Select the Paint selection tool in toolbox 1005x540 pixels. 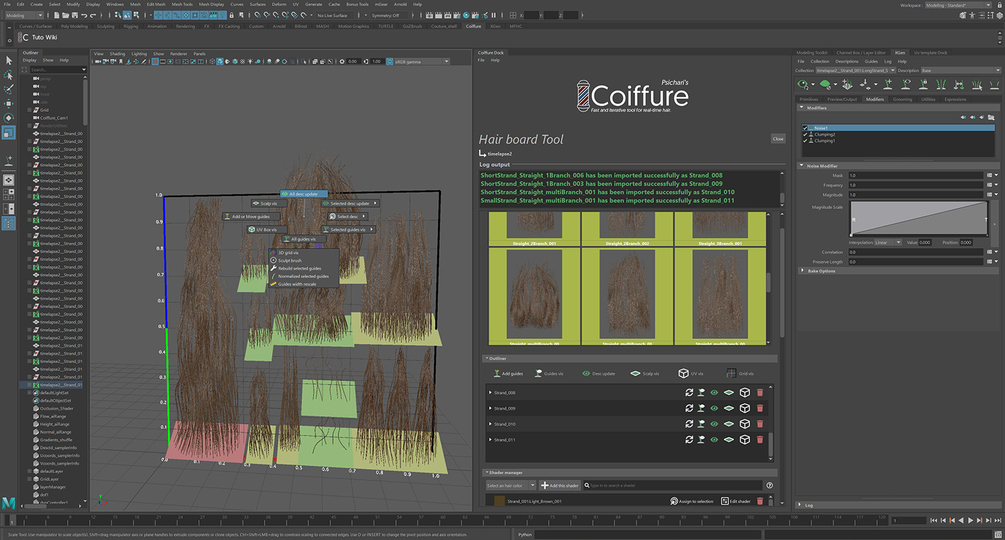[9, 89]
